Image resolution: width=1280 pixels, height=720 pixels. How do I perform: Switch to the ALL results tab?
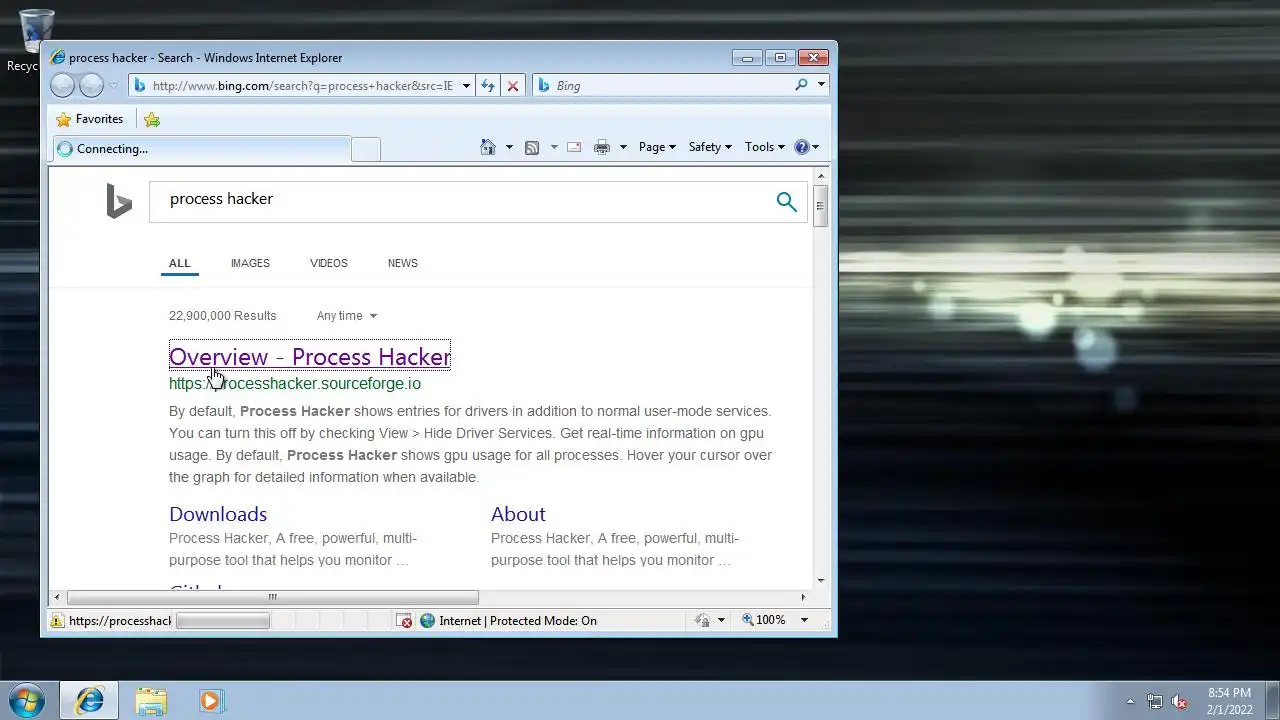[179, 263]
